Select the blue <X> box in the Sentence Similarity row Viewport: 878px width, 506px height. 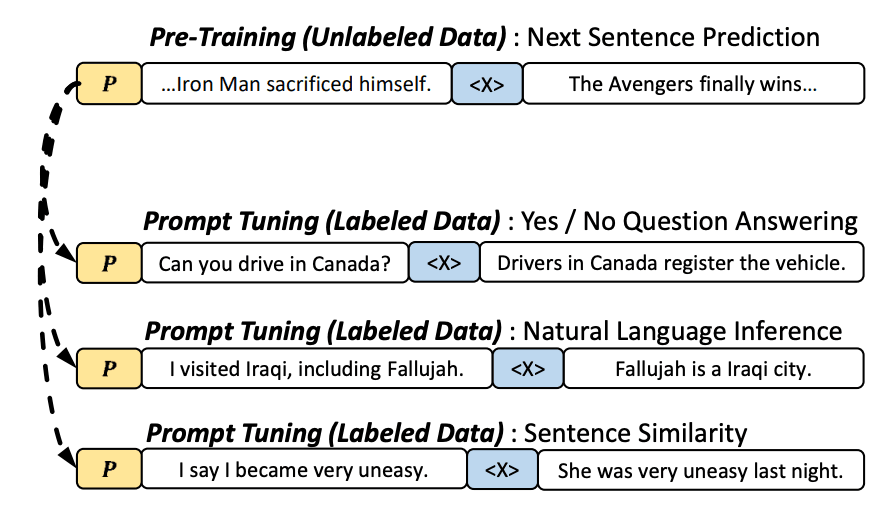[x=502, y=470]
